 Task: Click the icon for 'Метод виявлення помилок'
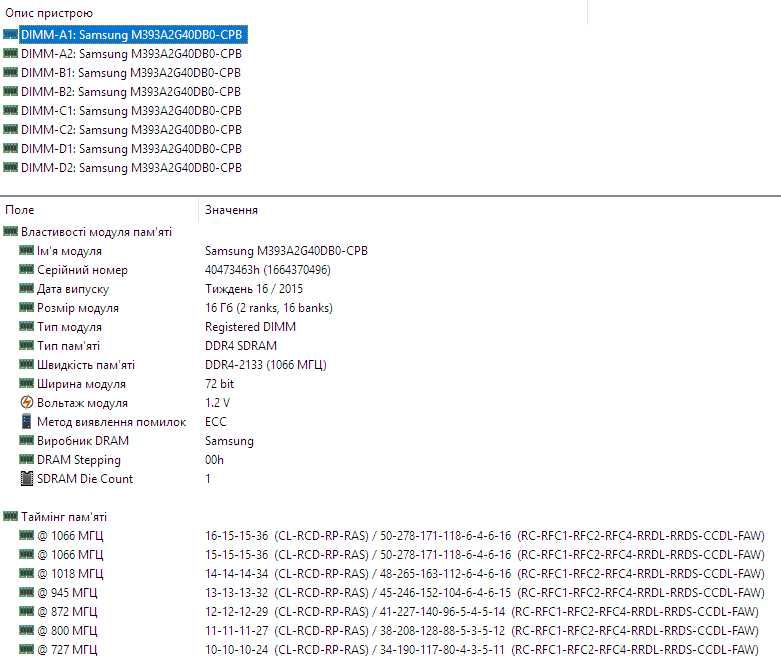pyautogui.click(x=26, y=421)
